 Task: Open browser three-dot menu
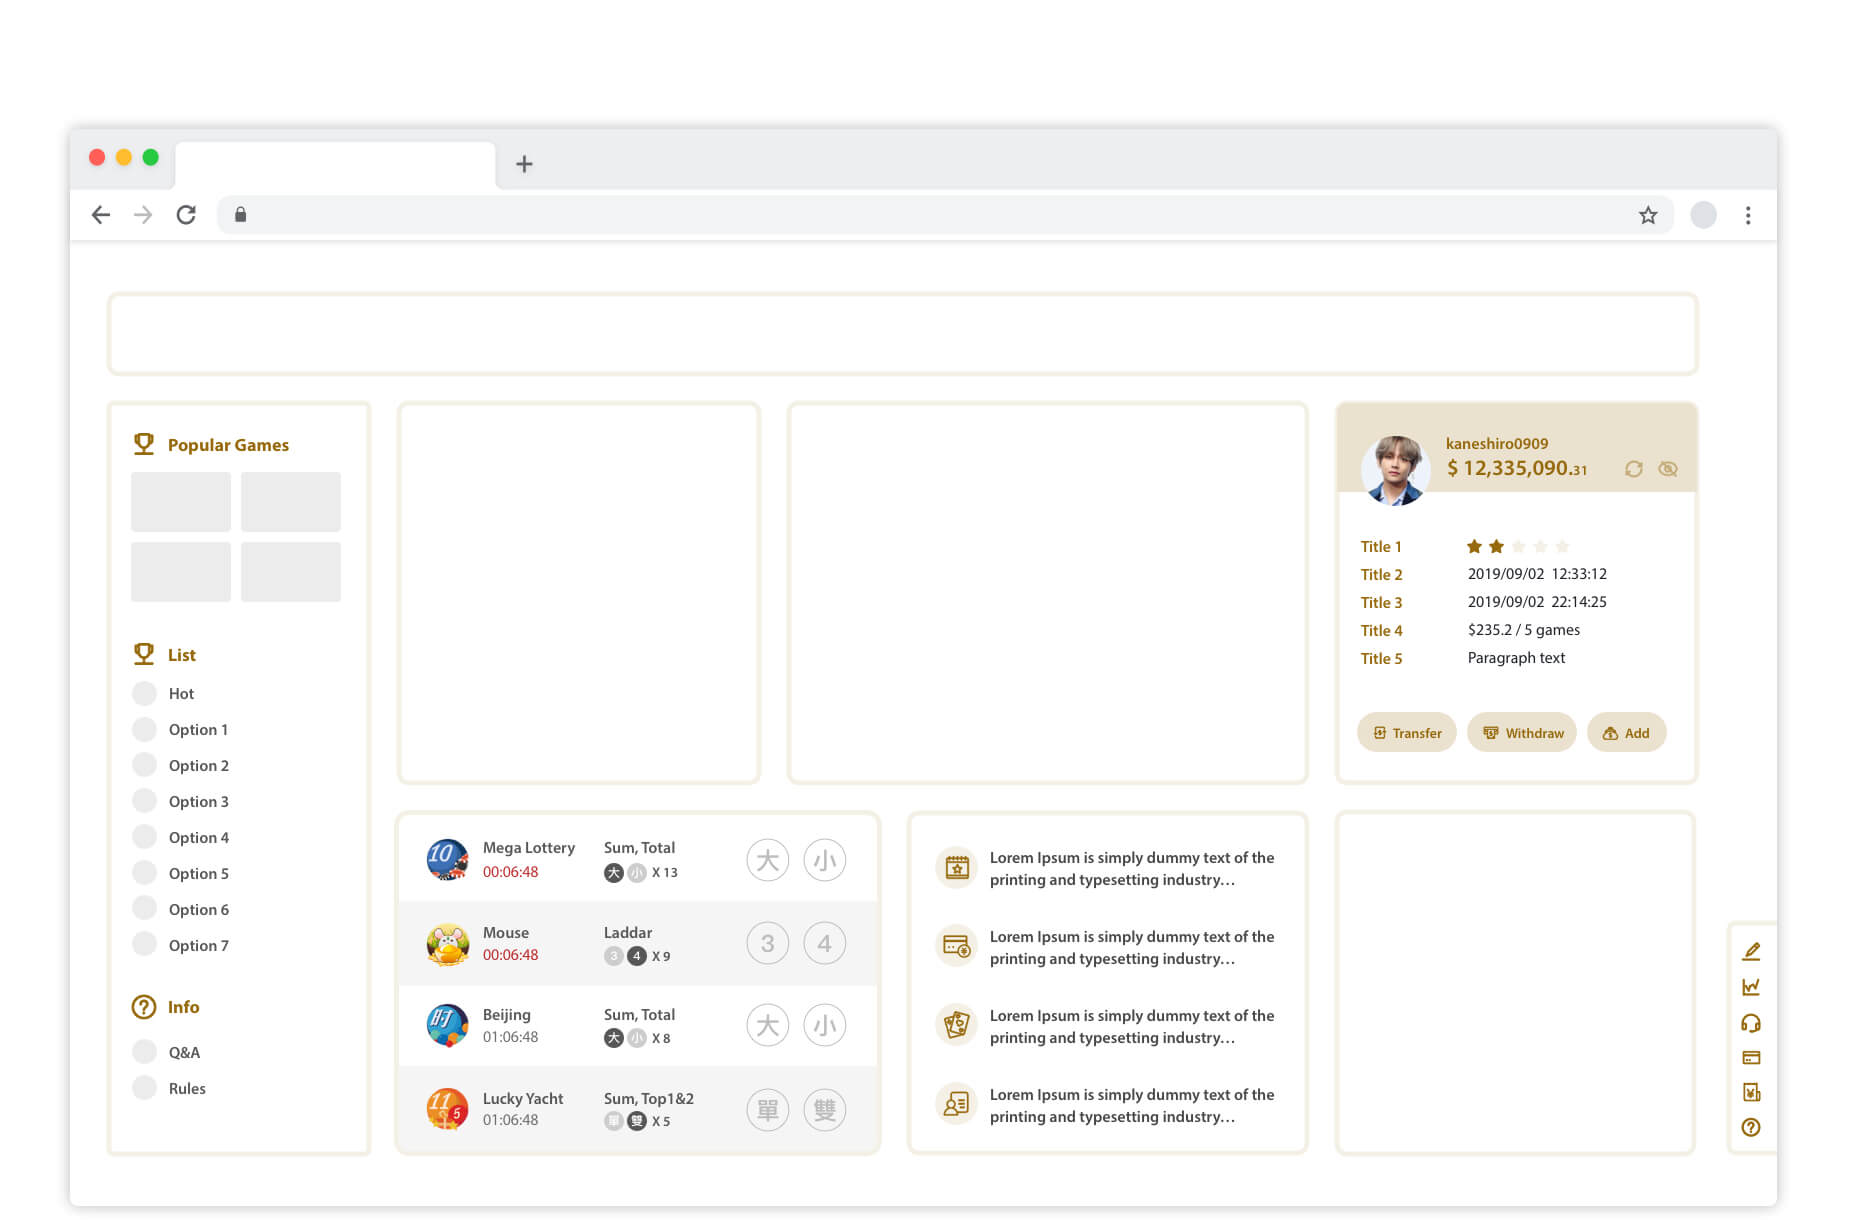[x=1748, y=215]
